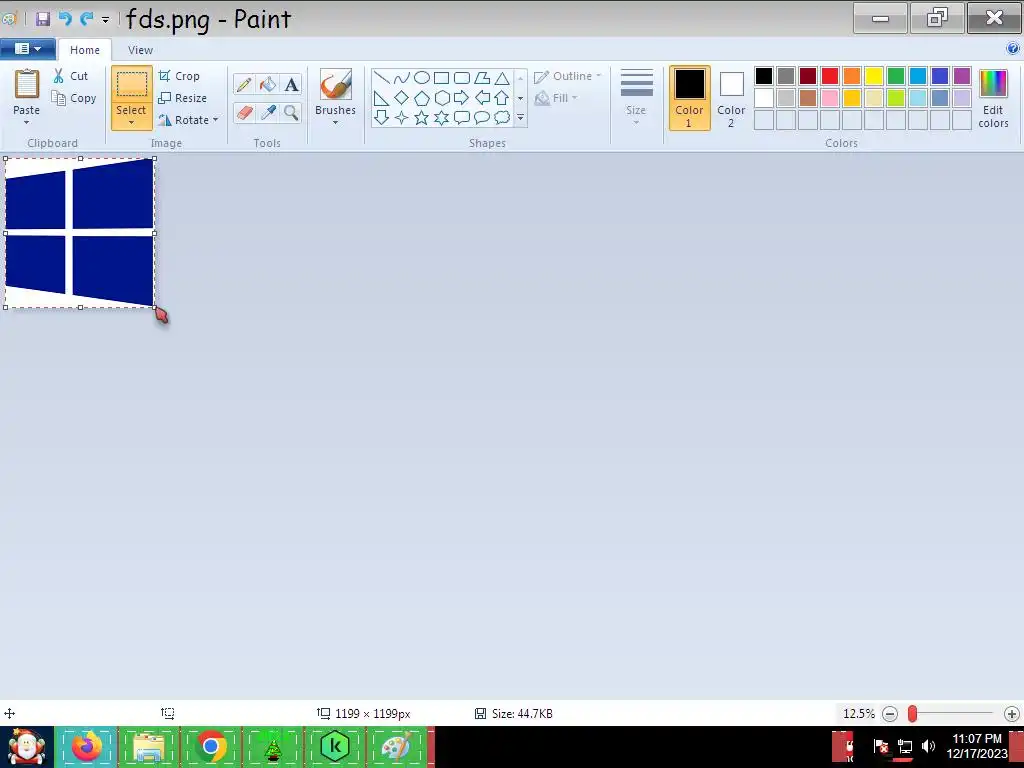The height and width of the screenshot is (768, 1024).
Task: Select the Fill with color bucket tool
Action: 268,84
